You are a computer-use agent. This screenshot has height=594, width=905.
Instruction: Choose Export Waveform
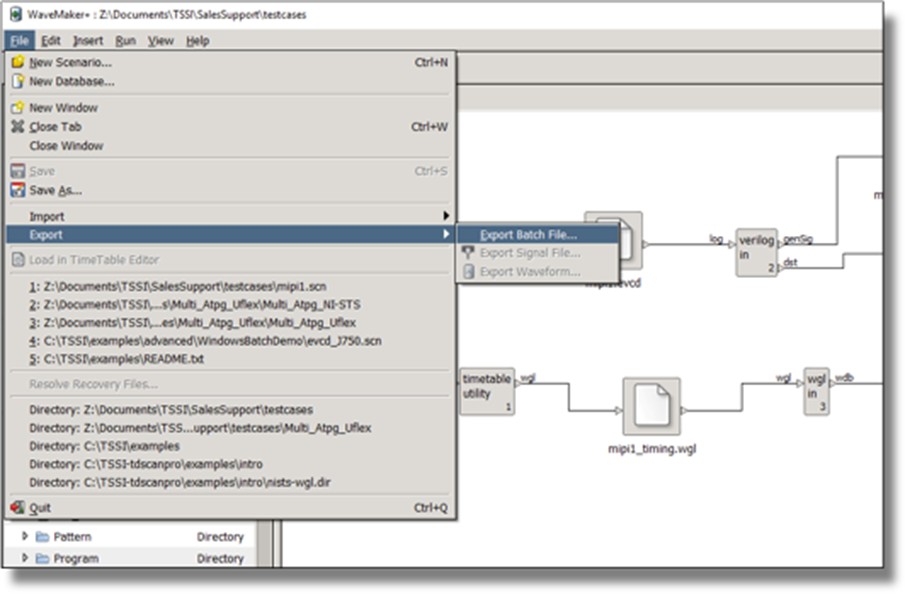click(537, 271)
